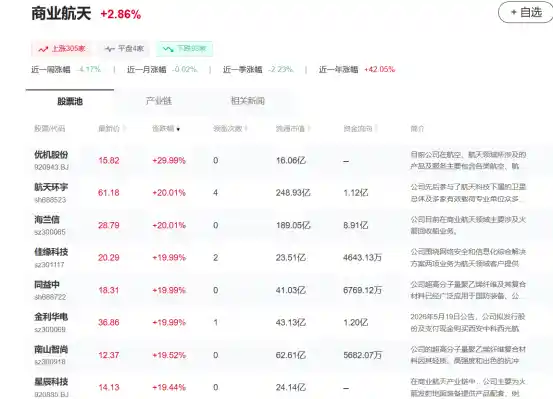Sort by 流通市值 column header
This screenshot has width=554, height=400.
point(293,129)
